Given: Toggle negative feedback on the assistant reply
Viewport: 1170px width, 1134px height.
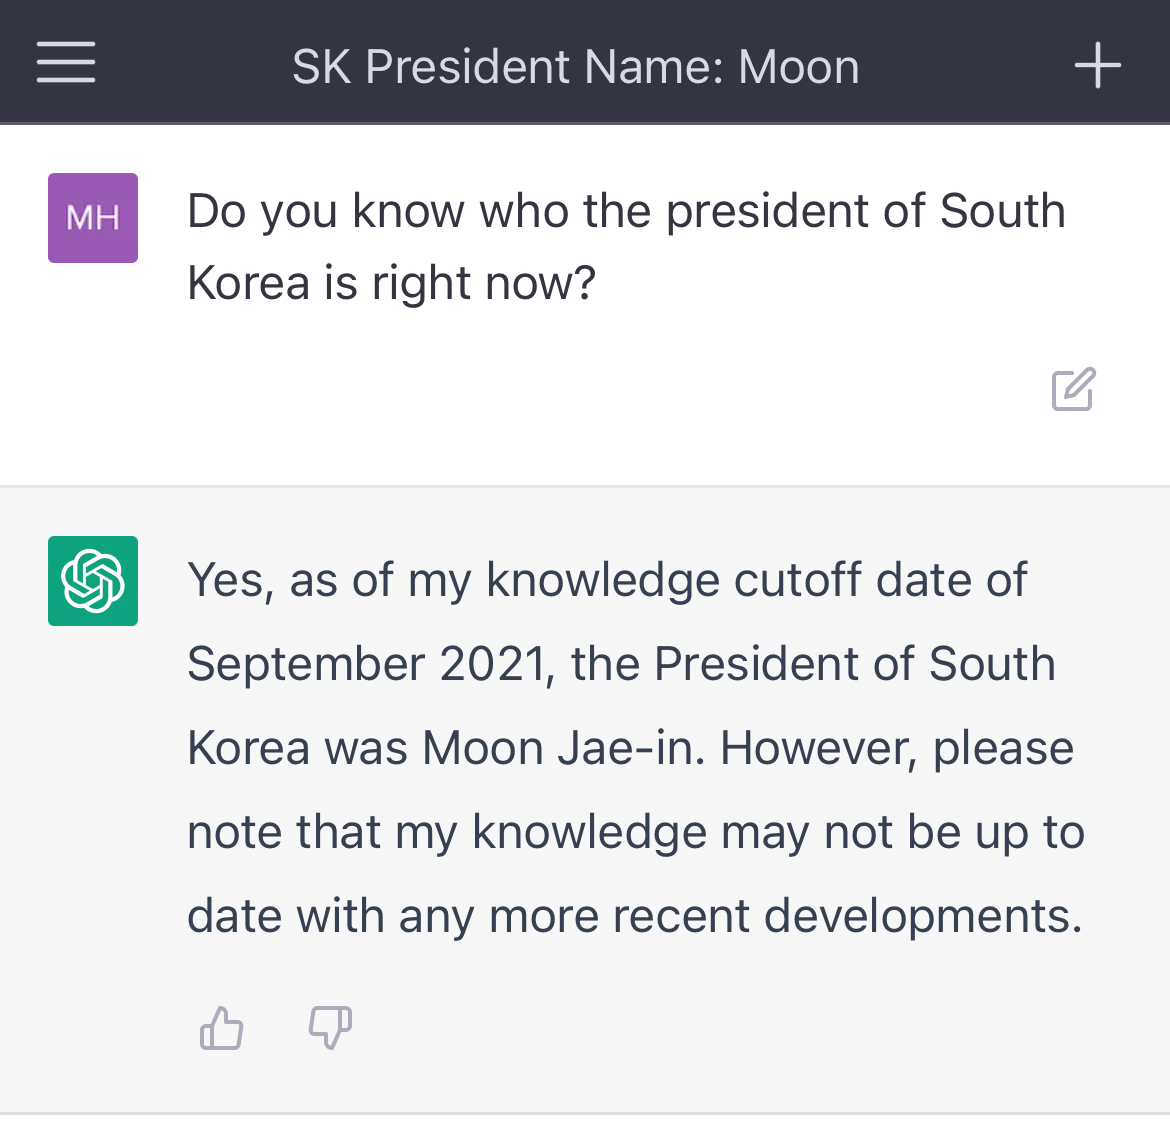Looking at the screenshot, I should pos(330,1027).
